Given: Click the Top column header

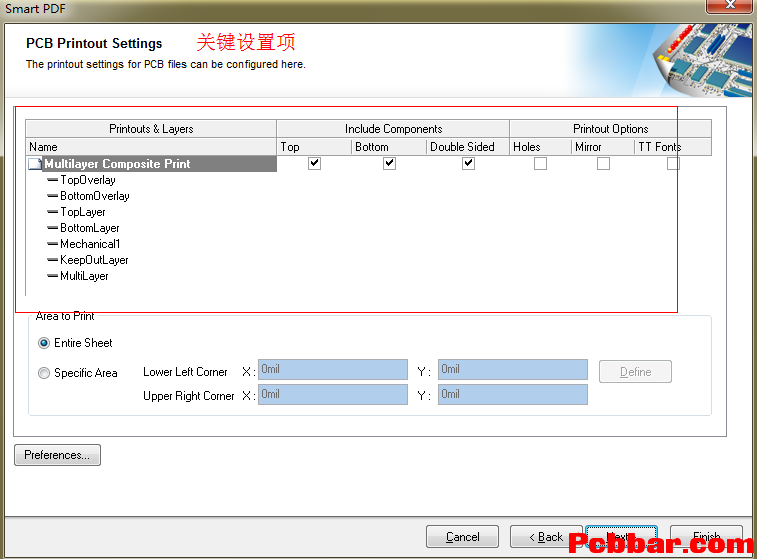Looking at the screenshot, I should pos(314,147).
